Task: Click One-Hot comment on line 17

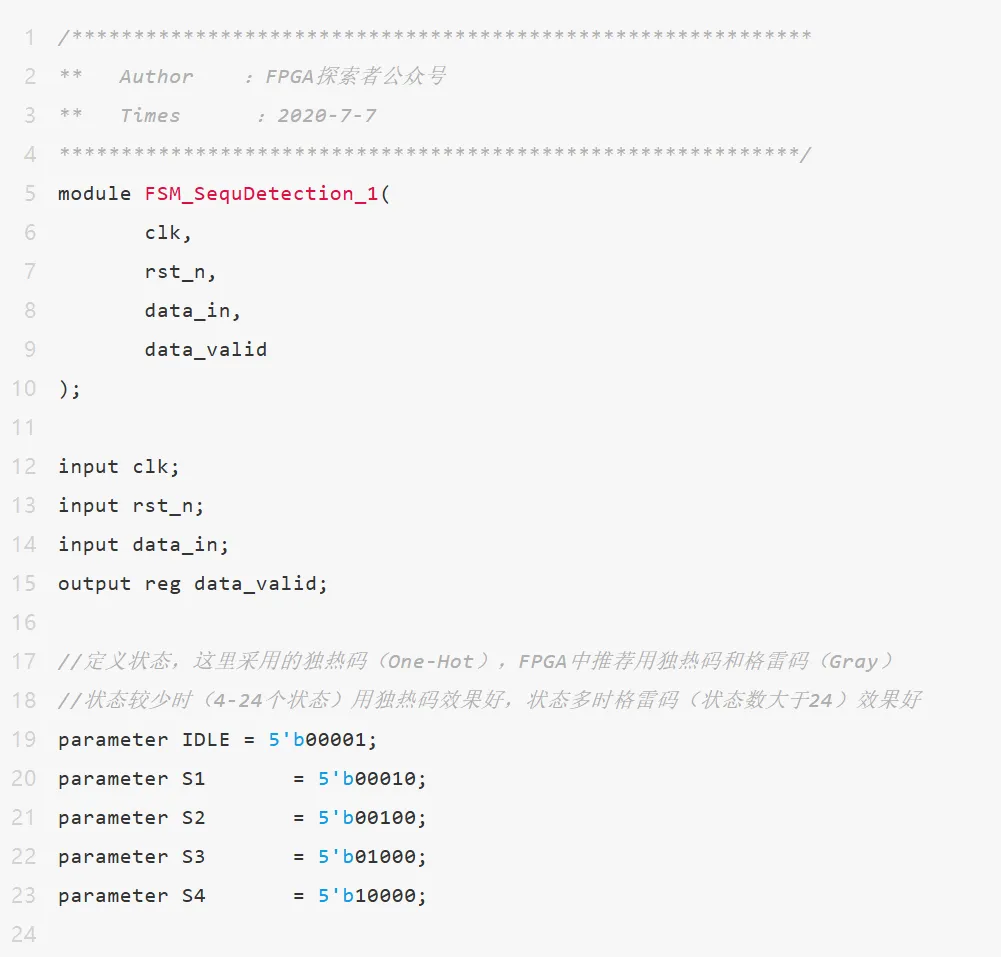Action: click(x=431, y=661)
